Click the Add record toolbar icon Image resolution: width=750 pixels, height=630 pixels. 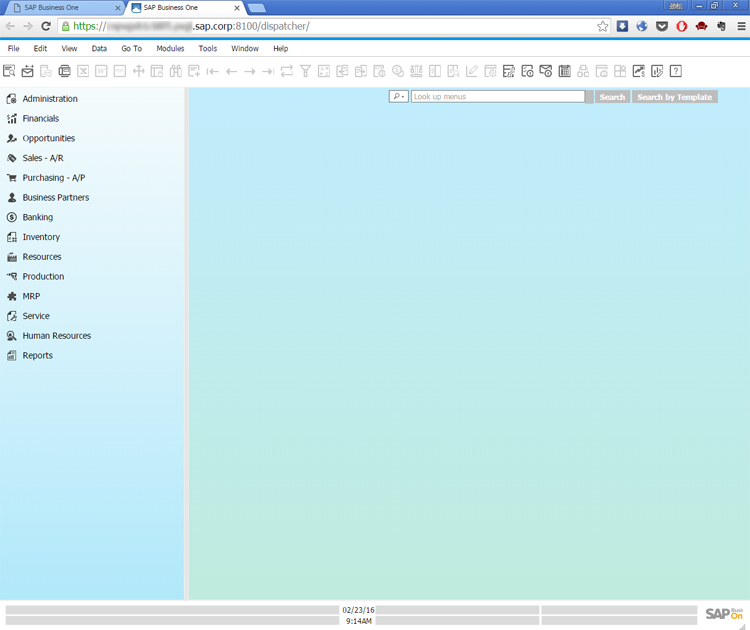point(194,71)
